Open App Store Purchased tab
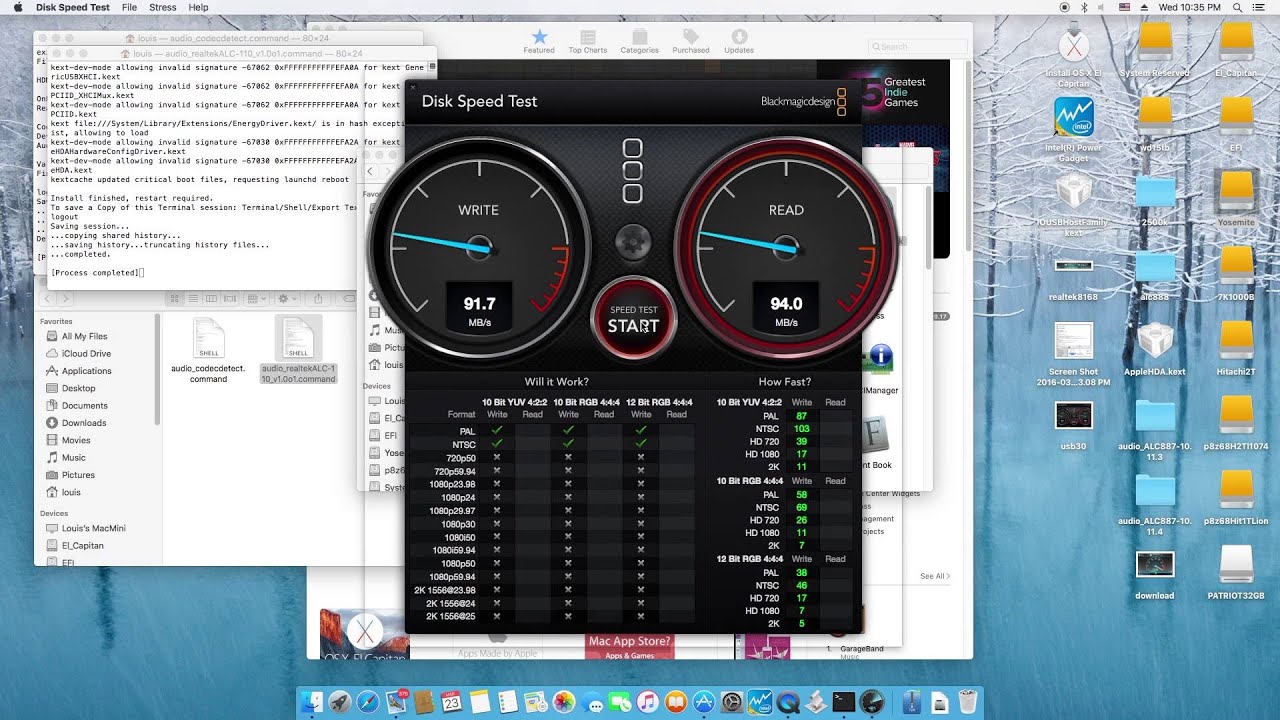The height and width of the screenshot is (720, 1280). pos(691,41)
